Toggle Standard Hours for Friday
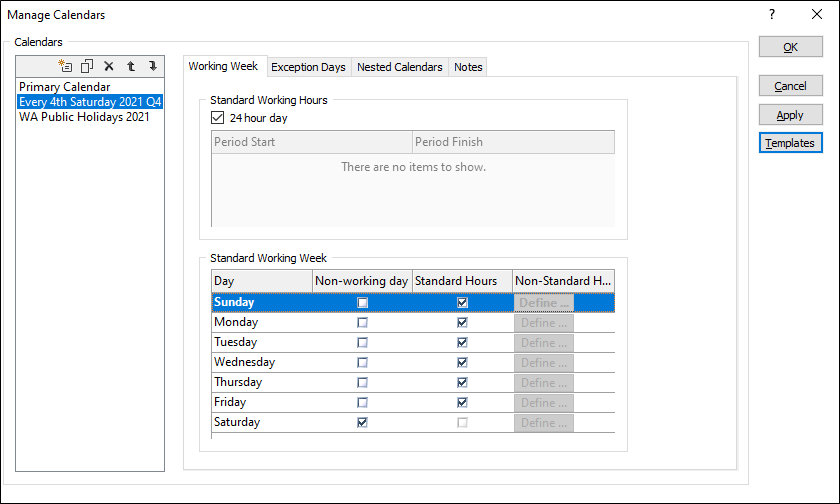This screenshot has height=504, width=840. 462,403
